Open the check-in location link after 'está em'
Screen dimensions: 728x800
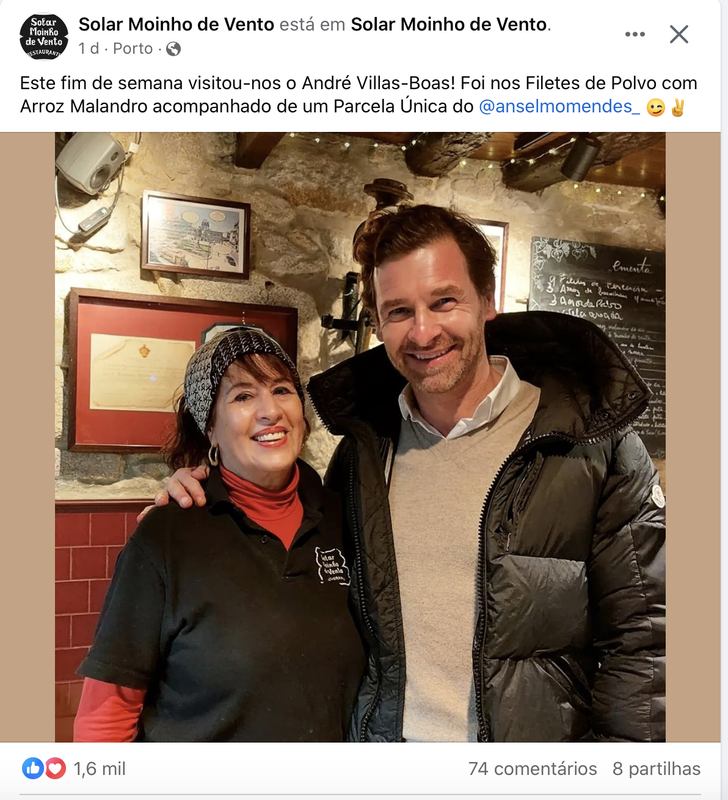click(449, 24)
